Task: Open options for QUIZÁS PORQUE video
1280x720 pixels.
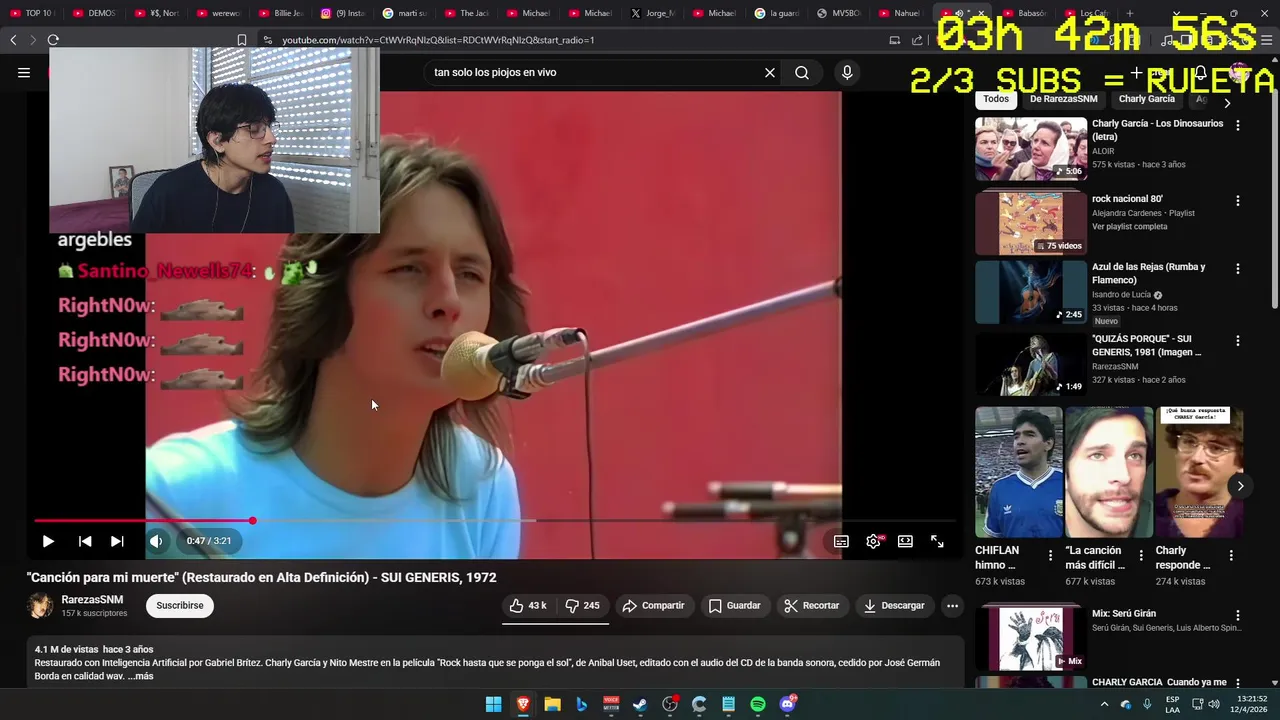Action: pyautogui.click(x=1238, y=341)
